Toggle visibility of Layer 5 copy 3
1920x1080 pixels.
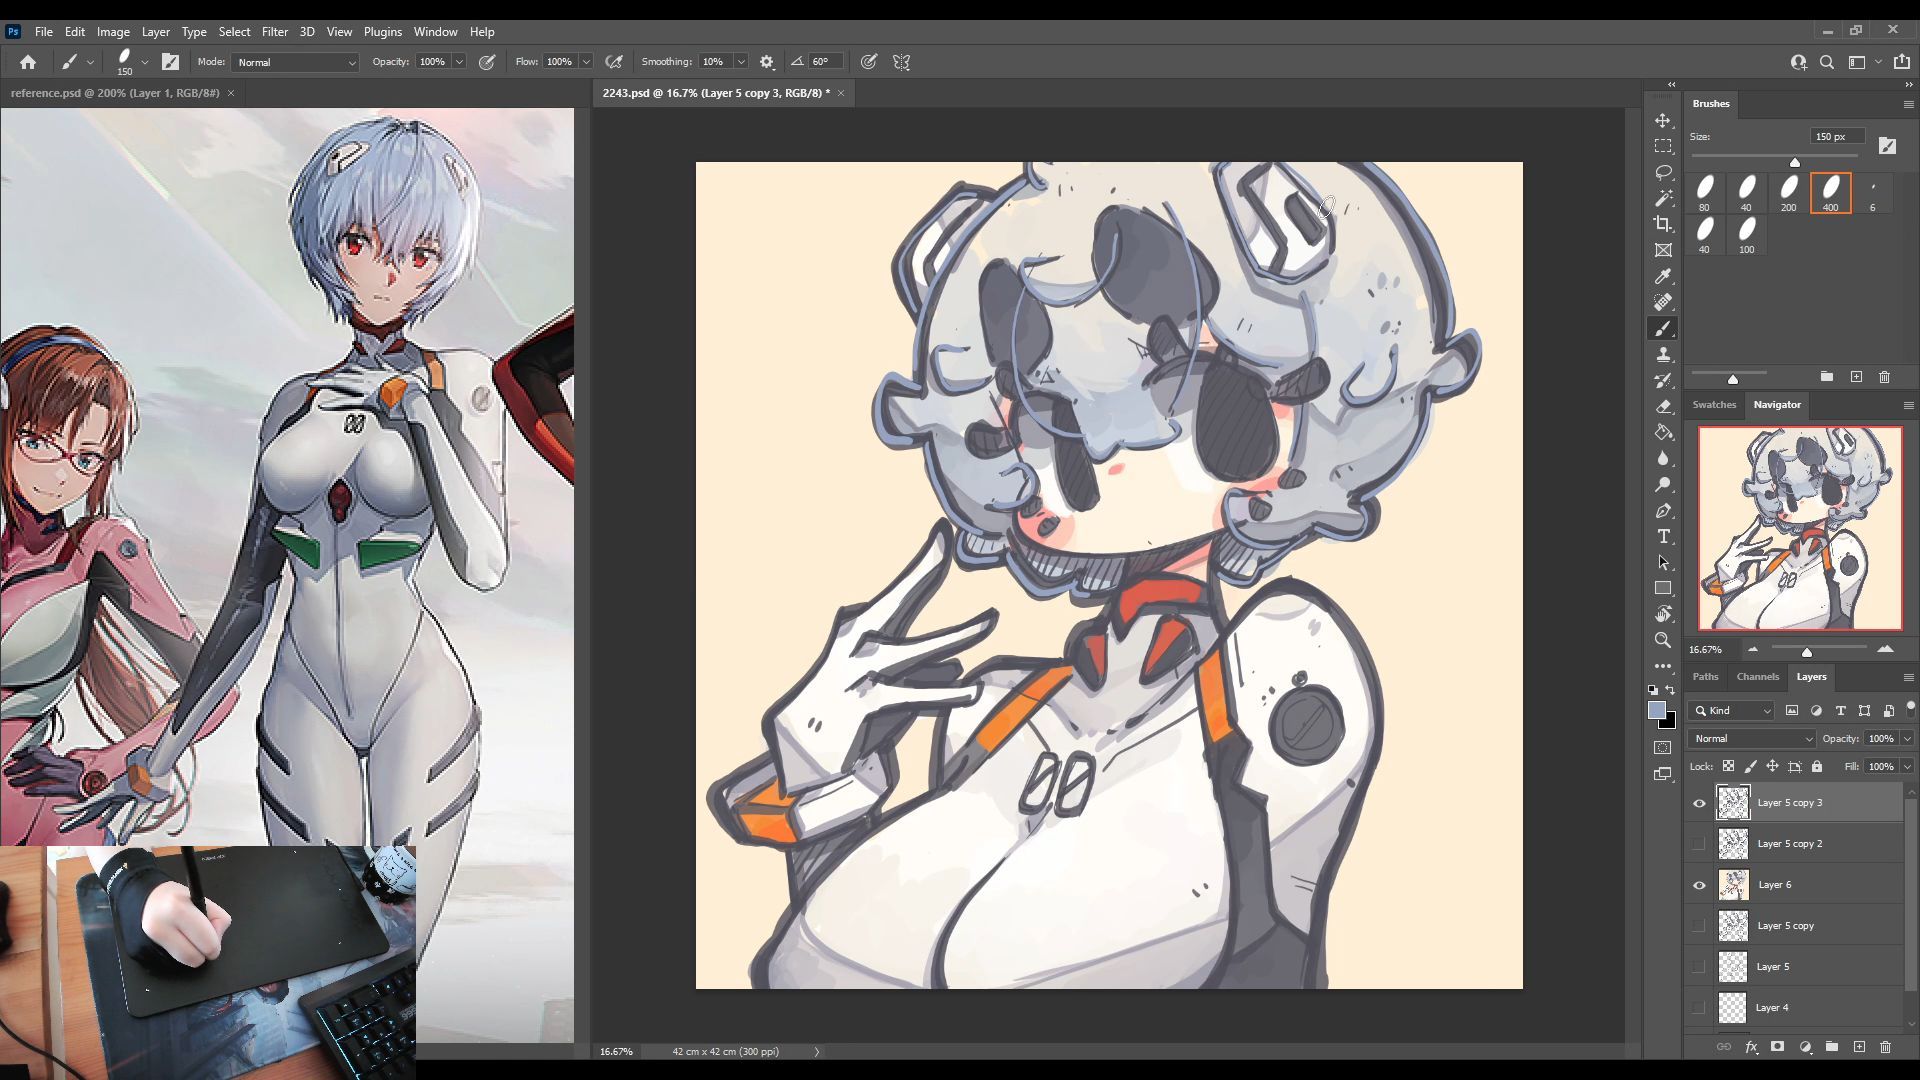1699,803
